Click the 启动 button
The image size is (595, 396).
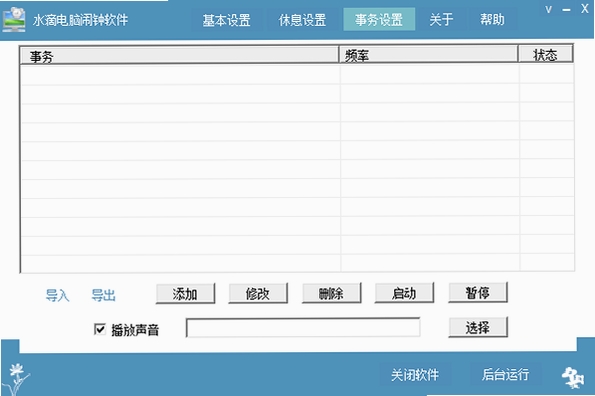[404, 292]
